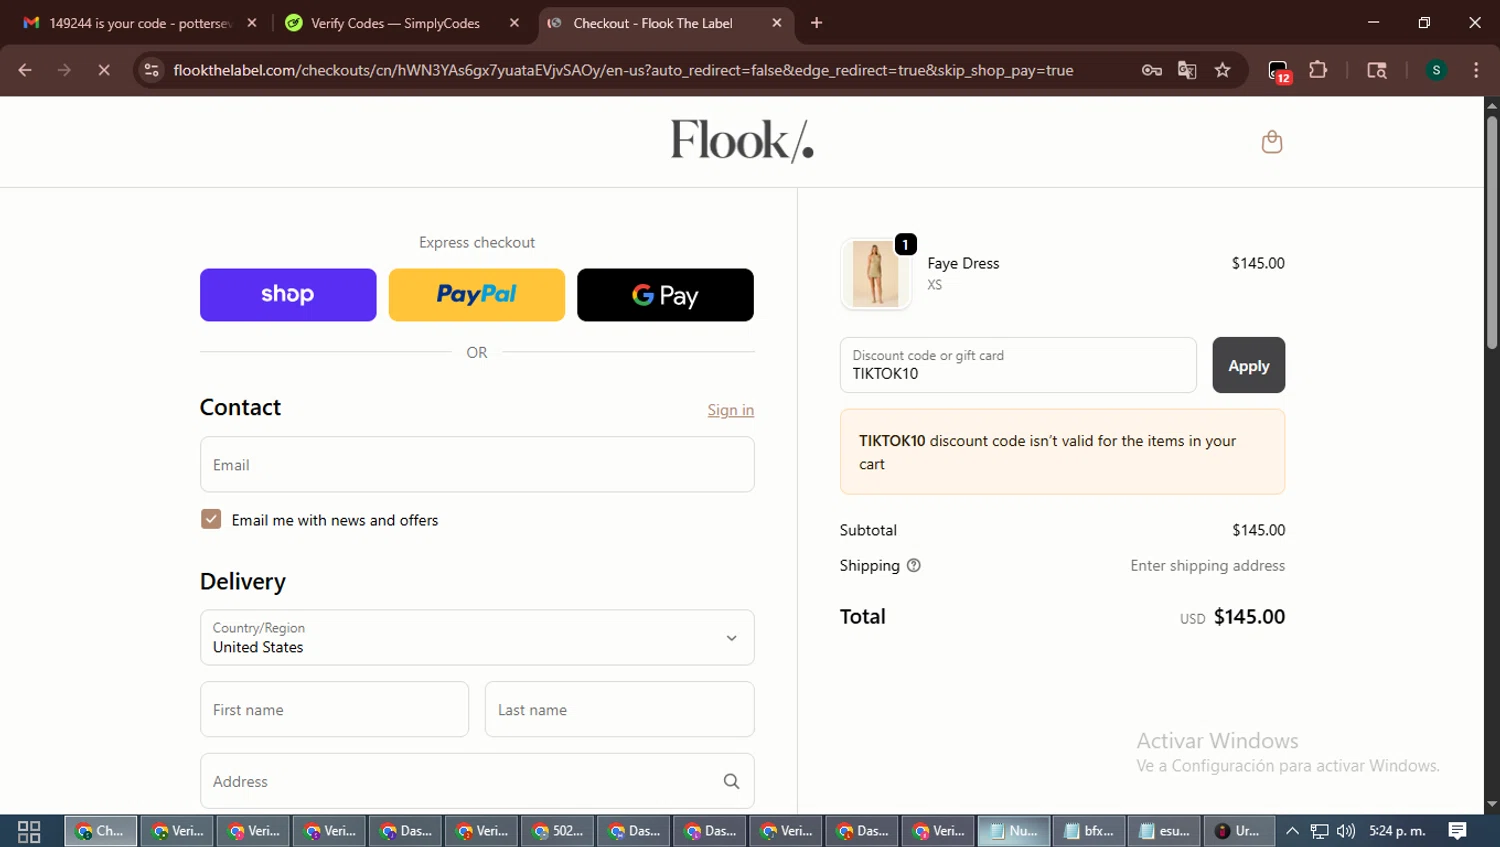Click the Email input field
Image resolution: width=1500 pixels, height=847 pixels.
point(477,465)
